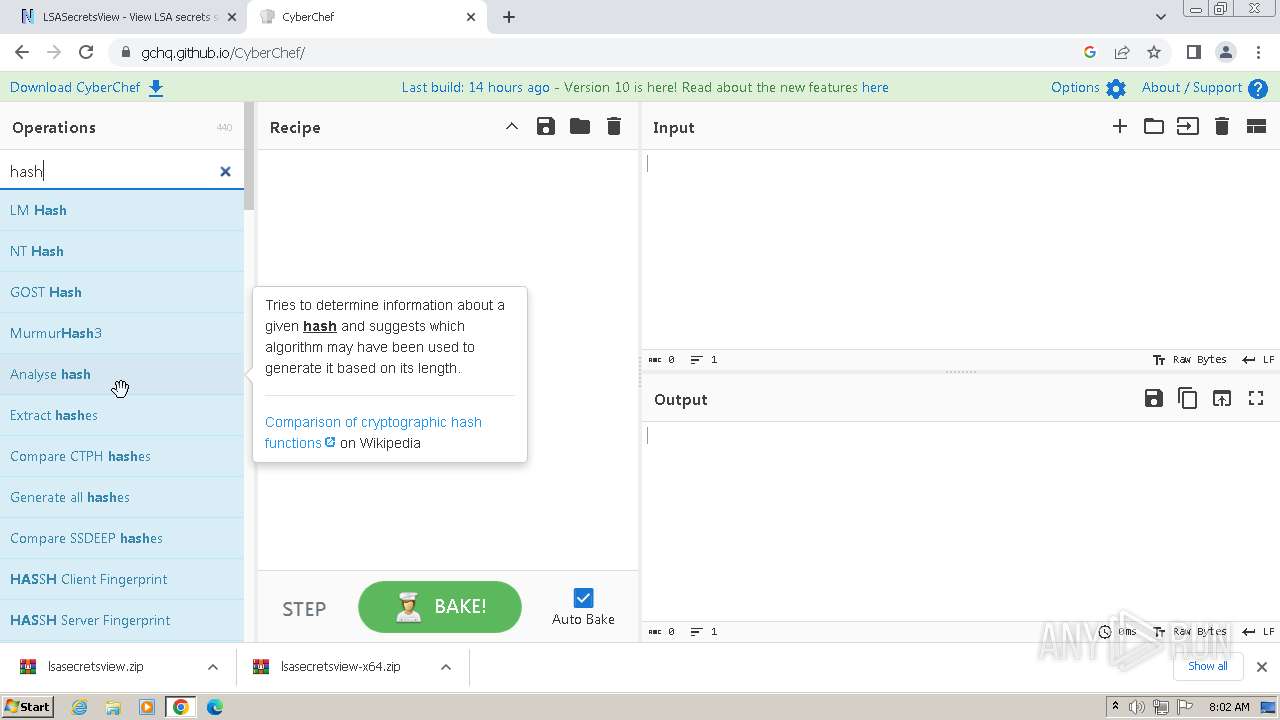Reload the current page
Viewport: 1280px width, 720px height.
pos(86,52)
